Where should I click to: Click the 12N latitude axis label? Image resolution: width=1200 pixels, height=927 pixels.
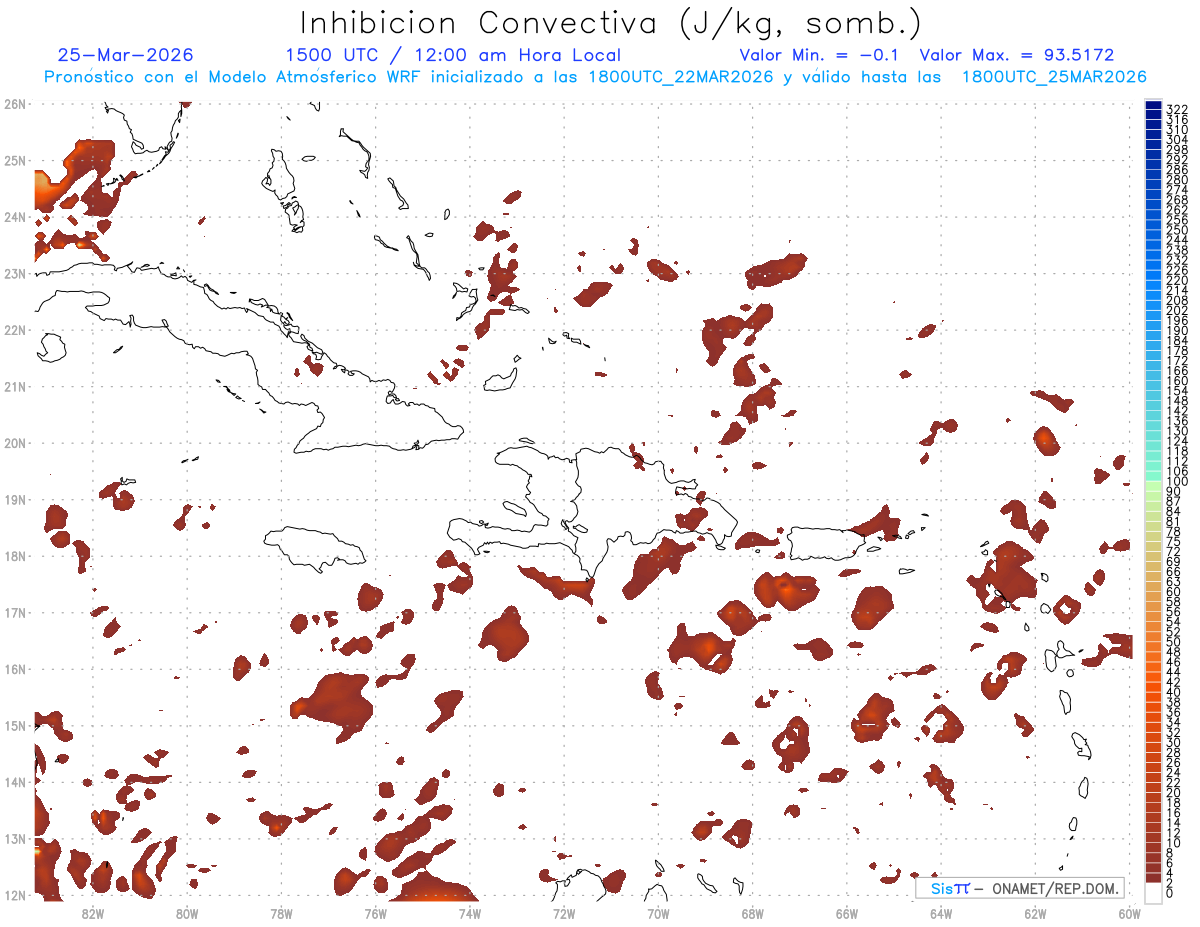[14, 895]
